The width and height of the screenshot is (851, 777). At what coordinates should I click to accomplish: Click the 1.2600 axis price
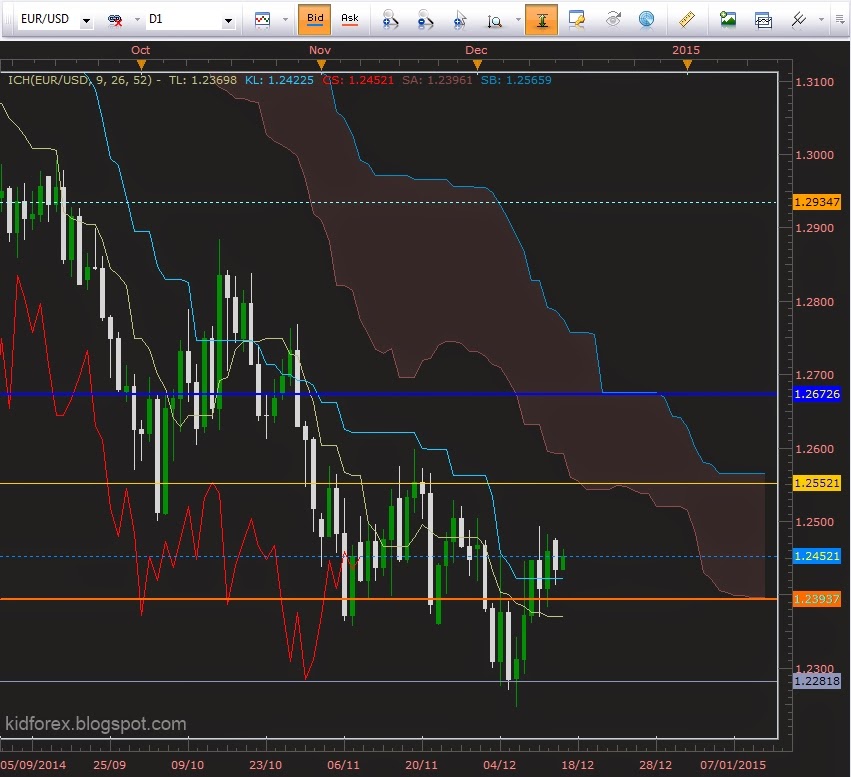(x=814, y=449)
